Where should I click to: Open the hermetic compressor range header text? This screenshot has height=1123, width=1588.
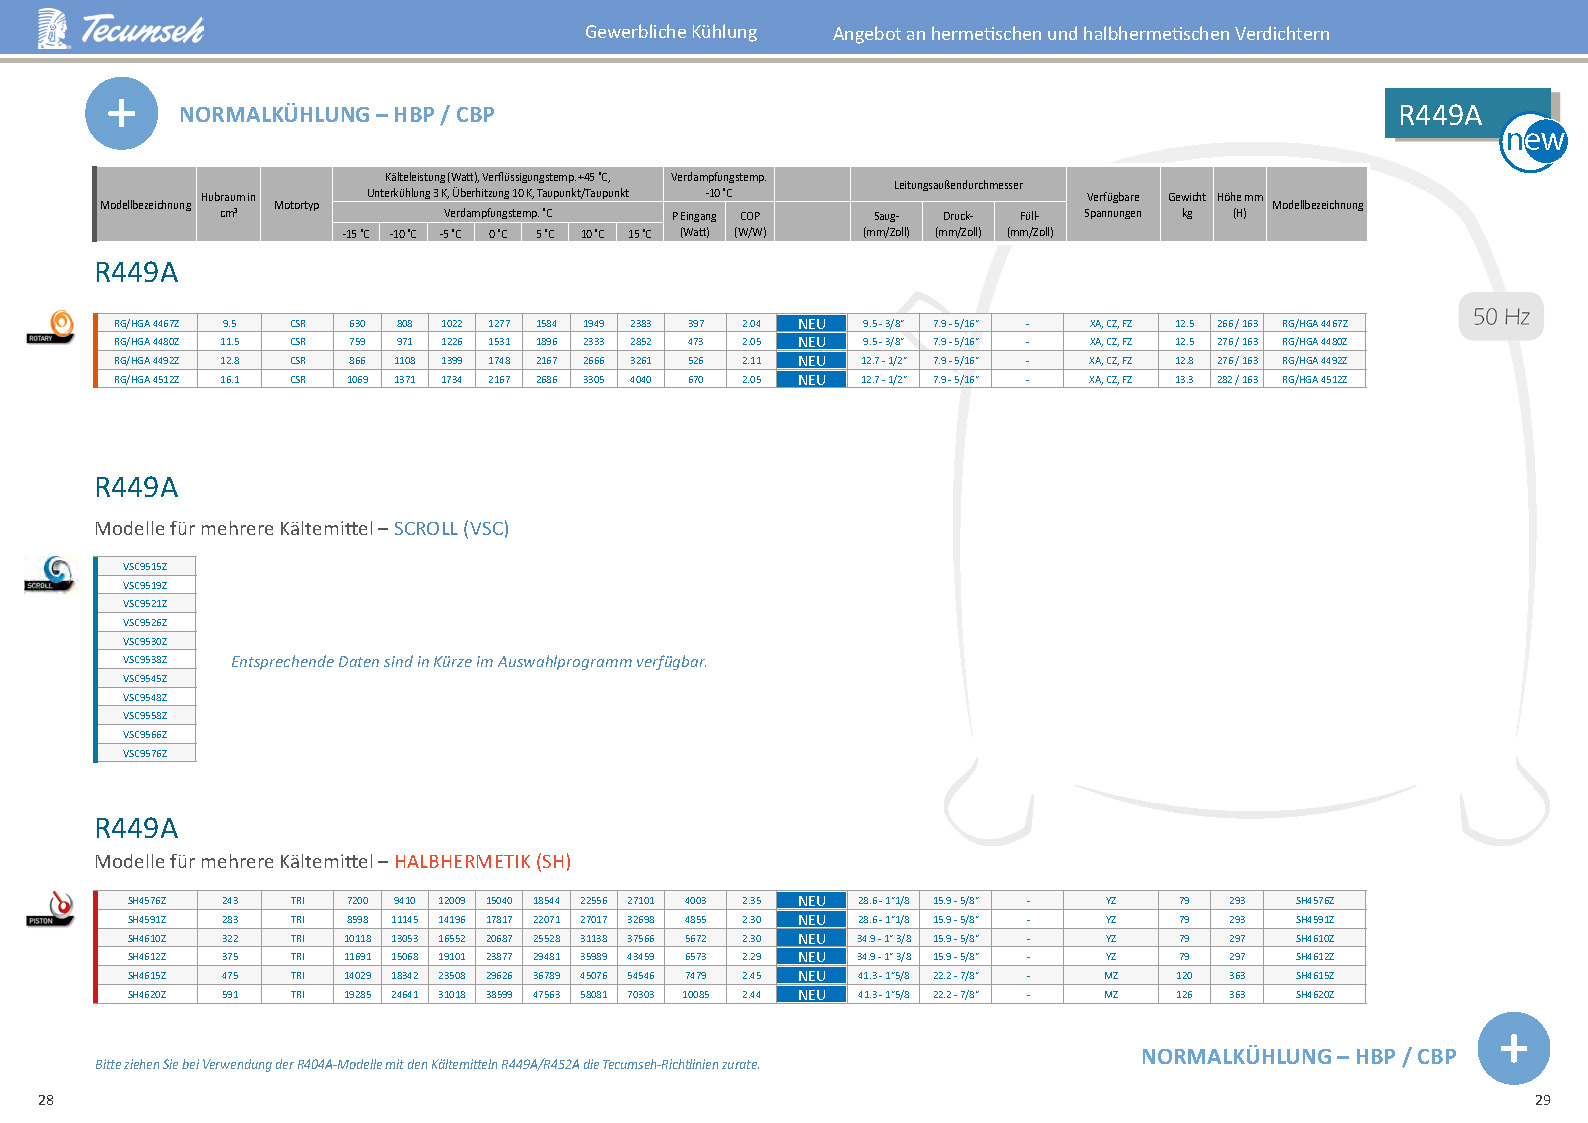pyautogui.click(x=1080, y=34)
